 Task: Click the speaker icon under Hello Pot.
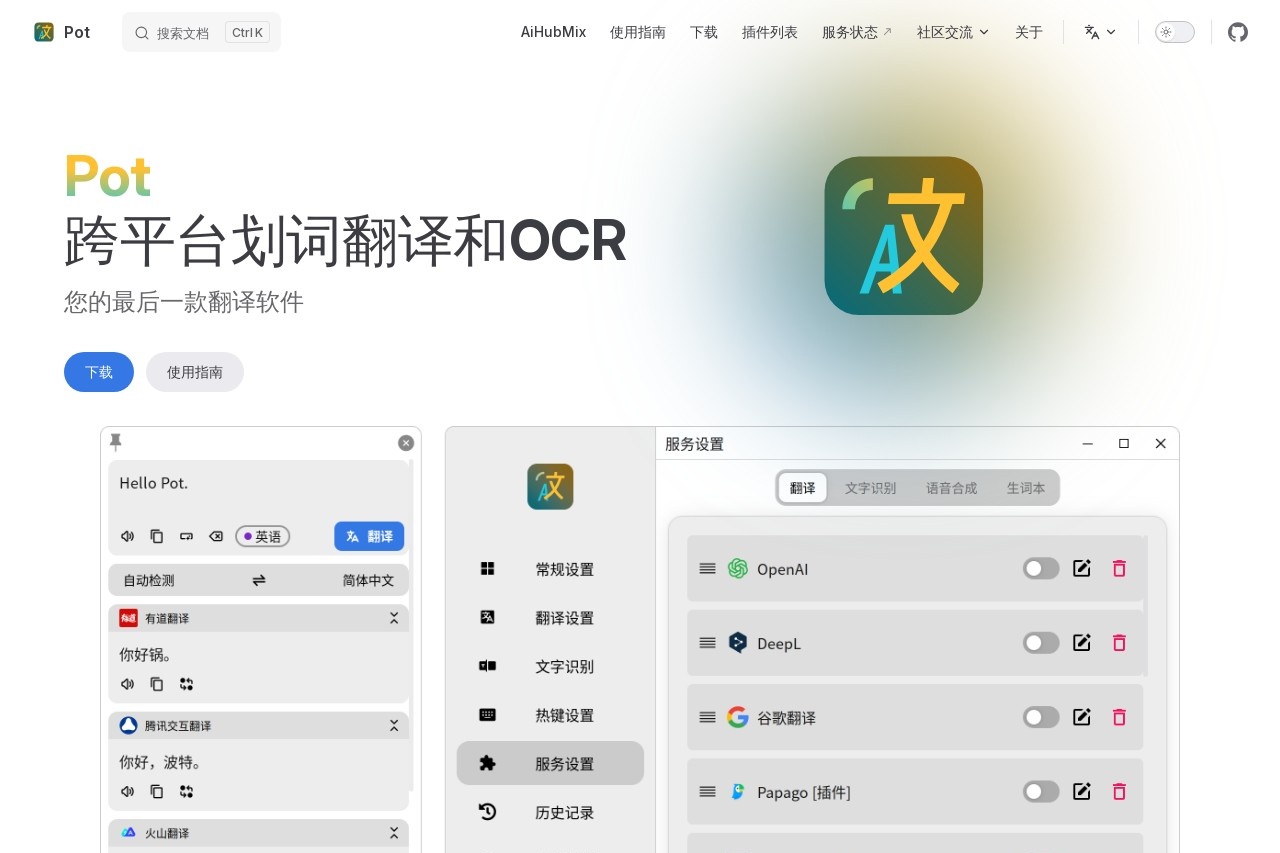127,536
